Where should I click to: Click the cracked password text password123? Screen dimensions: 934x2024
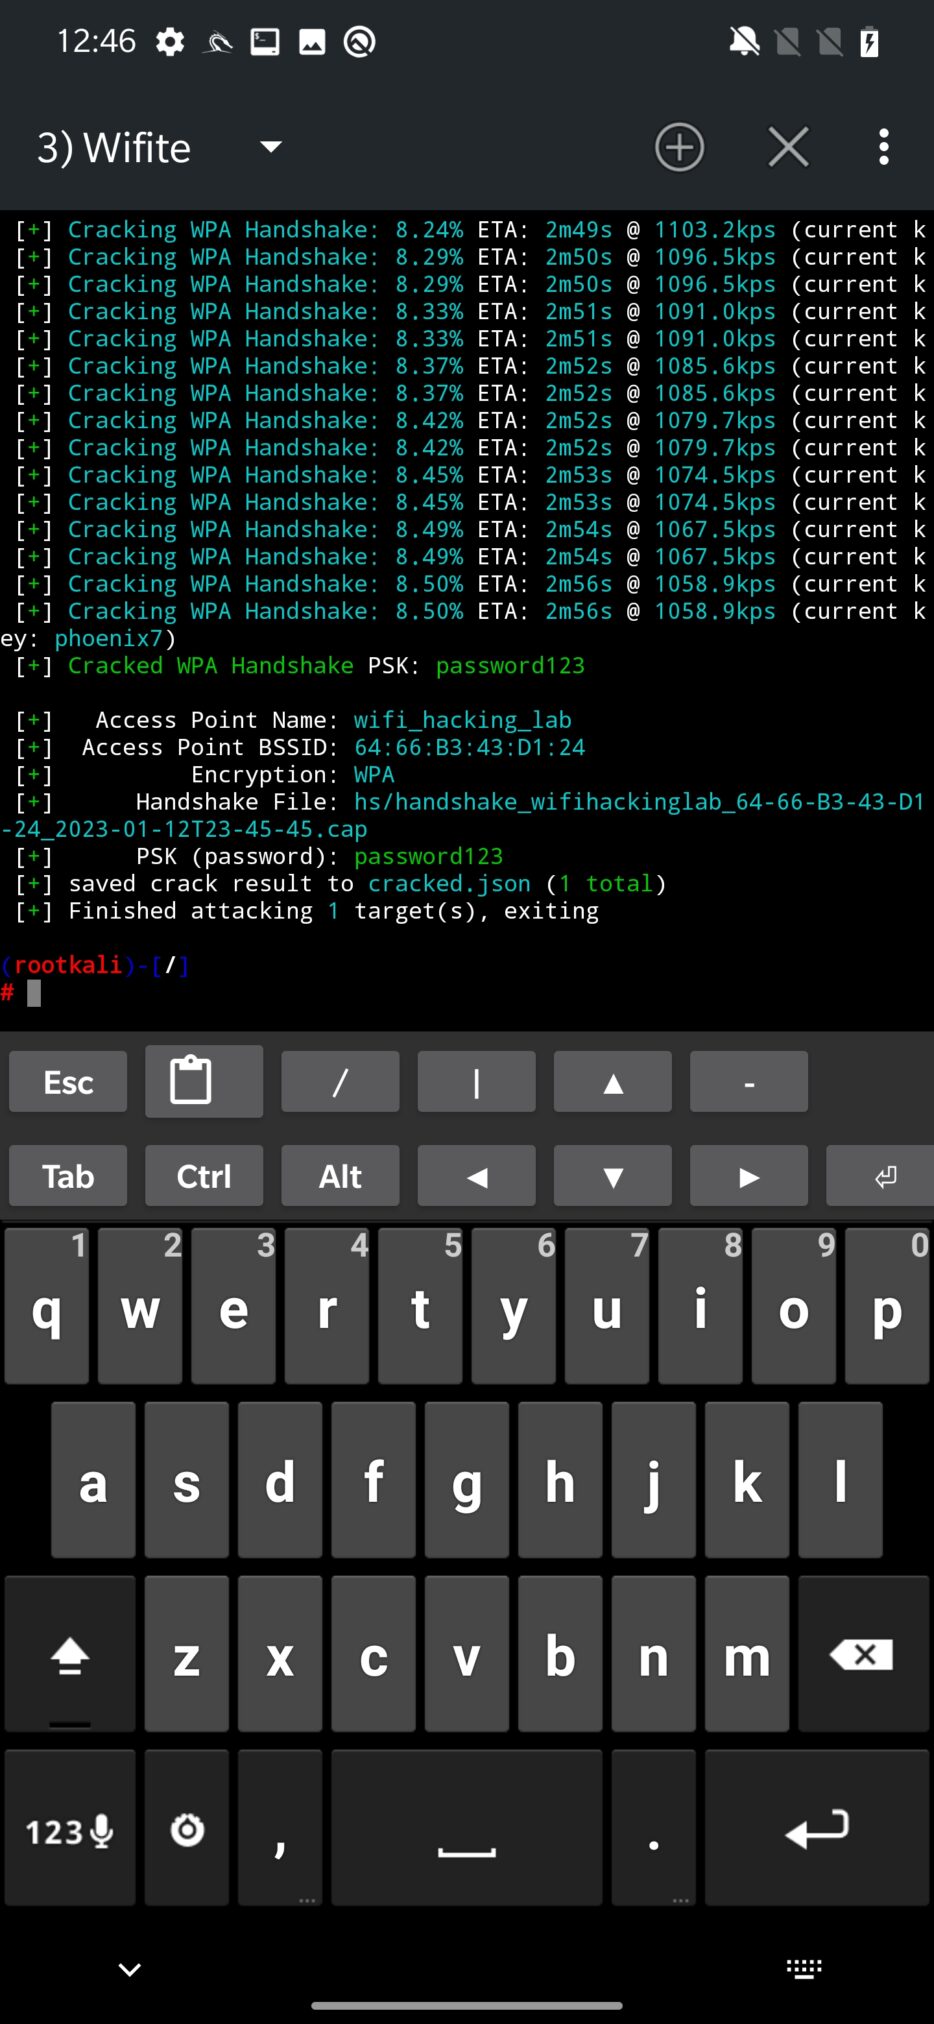pos(510,666)
